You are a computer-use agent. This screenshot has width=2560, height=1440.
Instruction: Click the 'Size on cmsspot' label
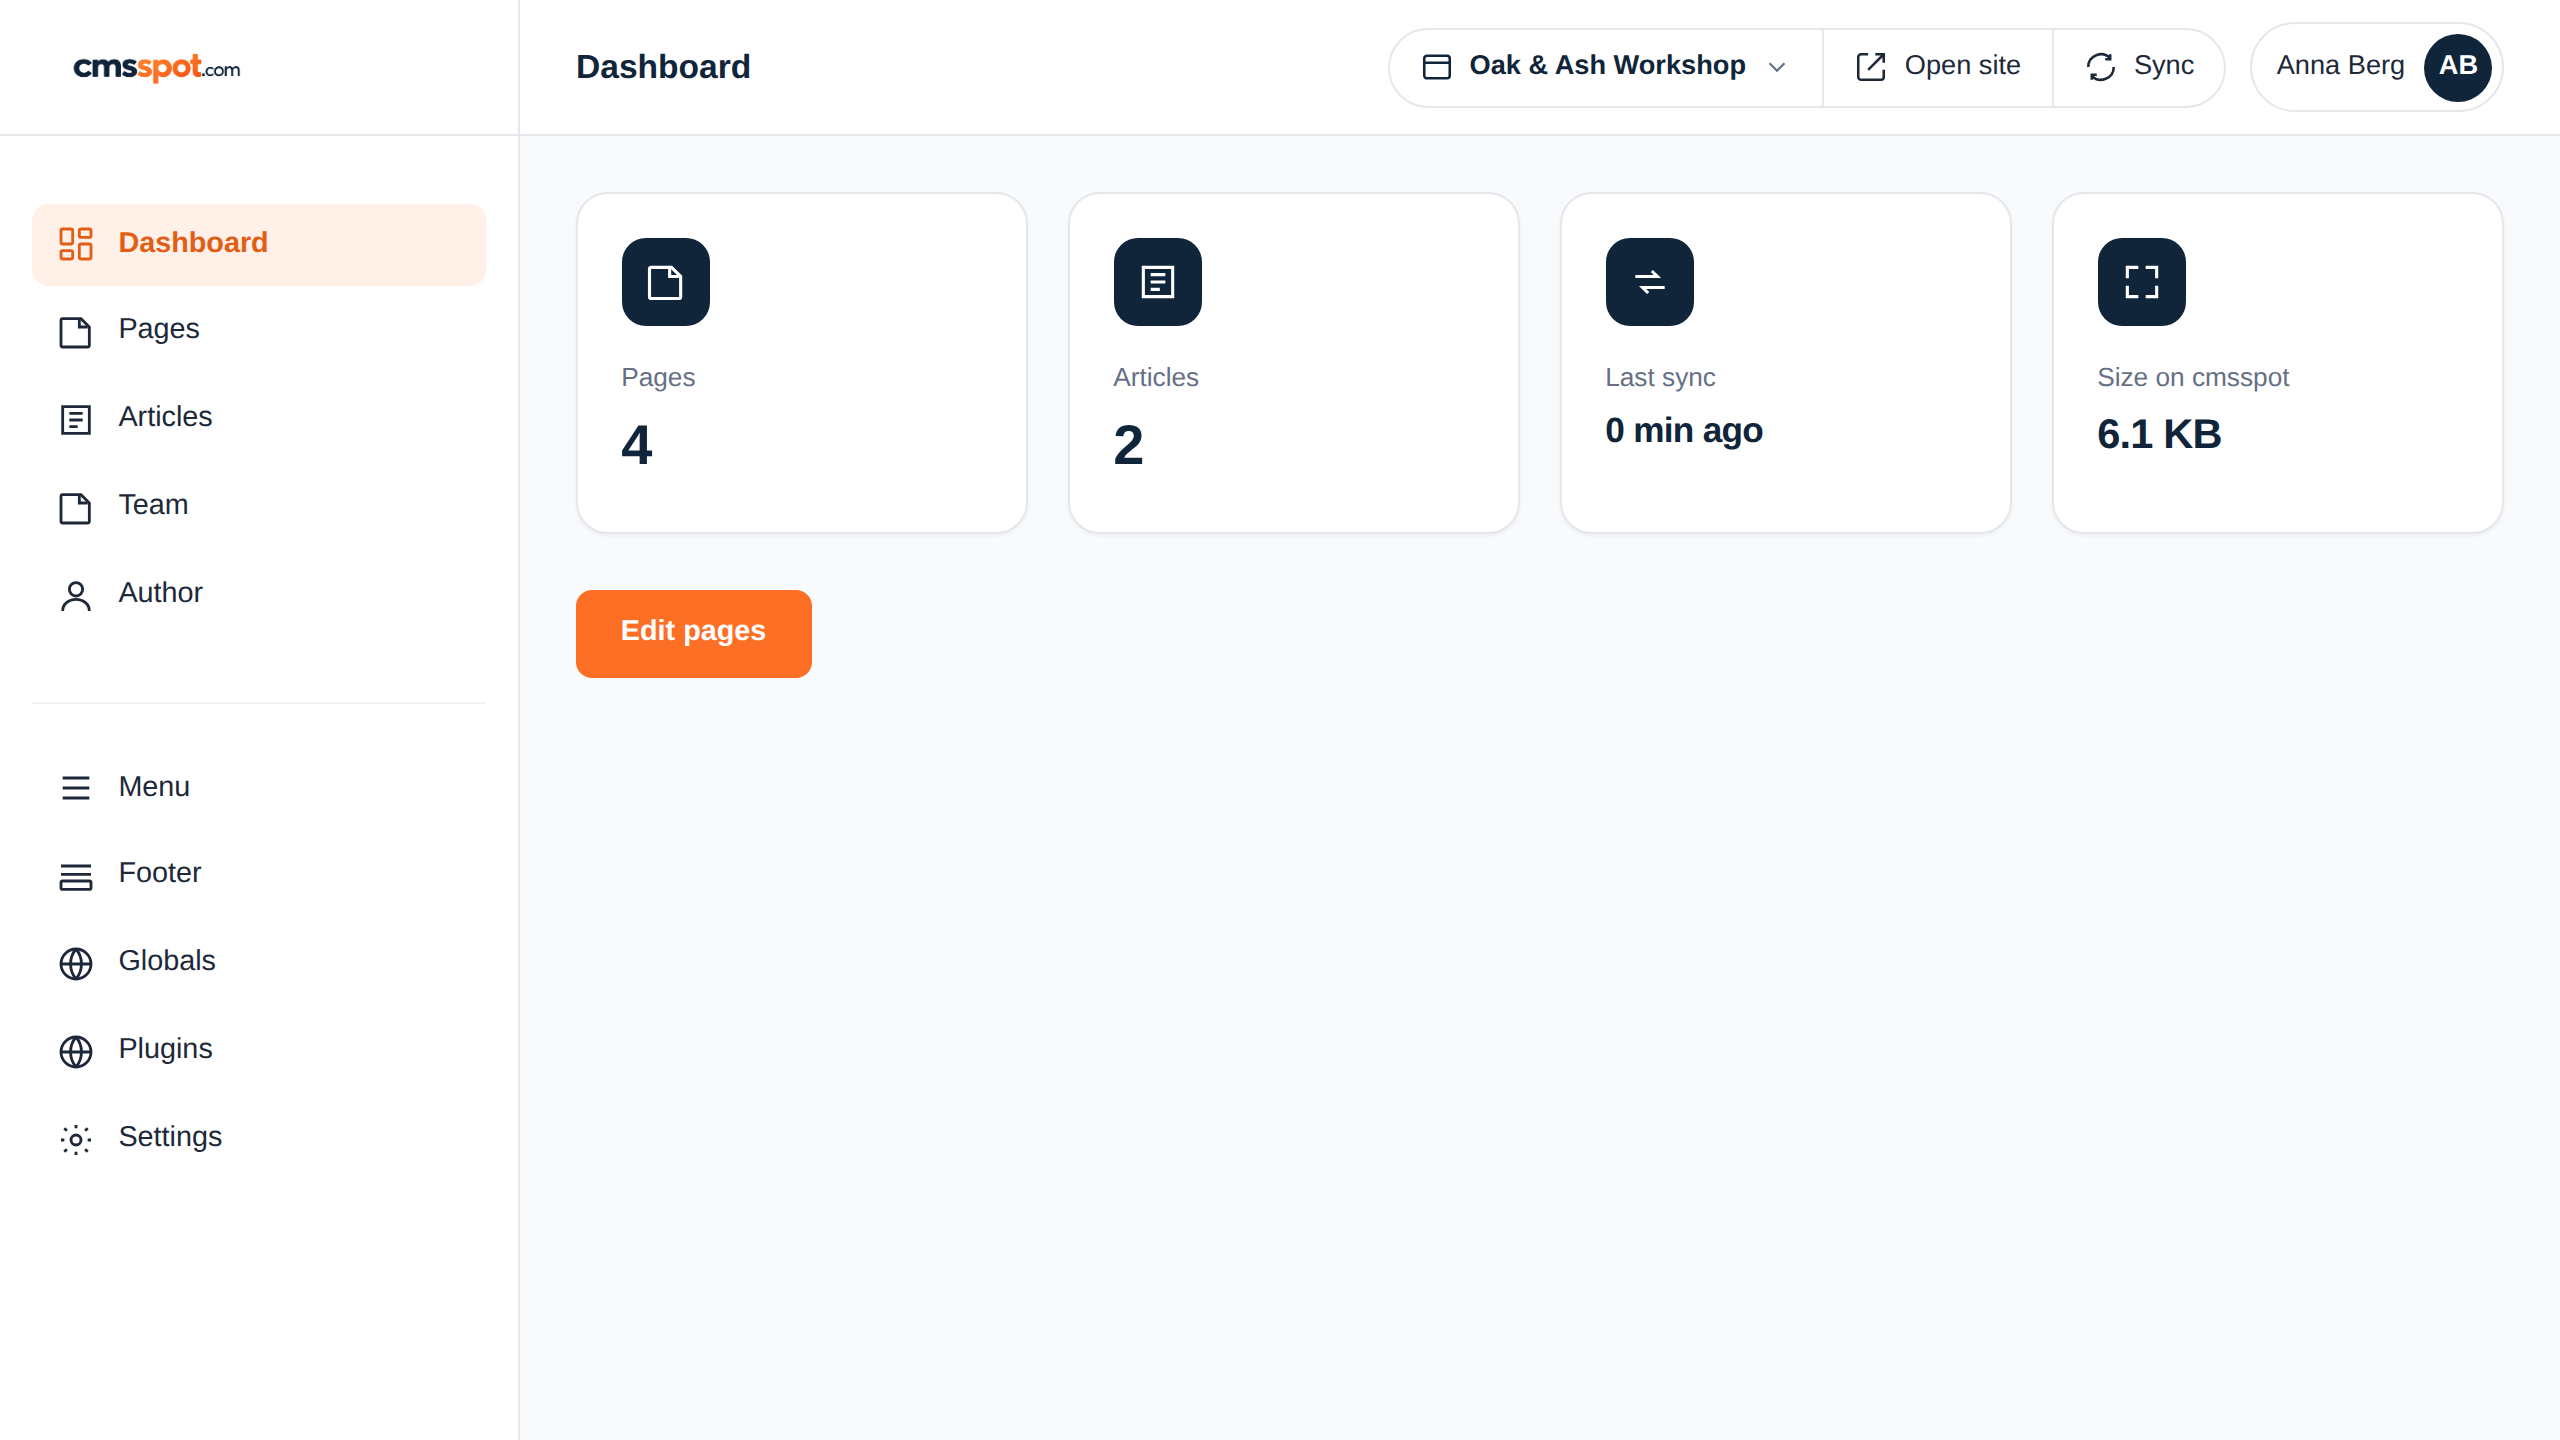point(2193,378)
